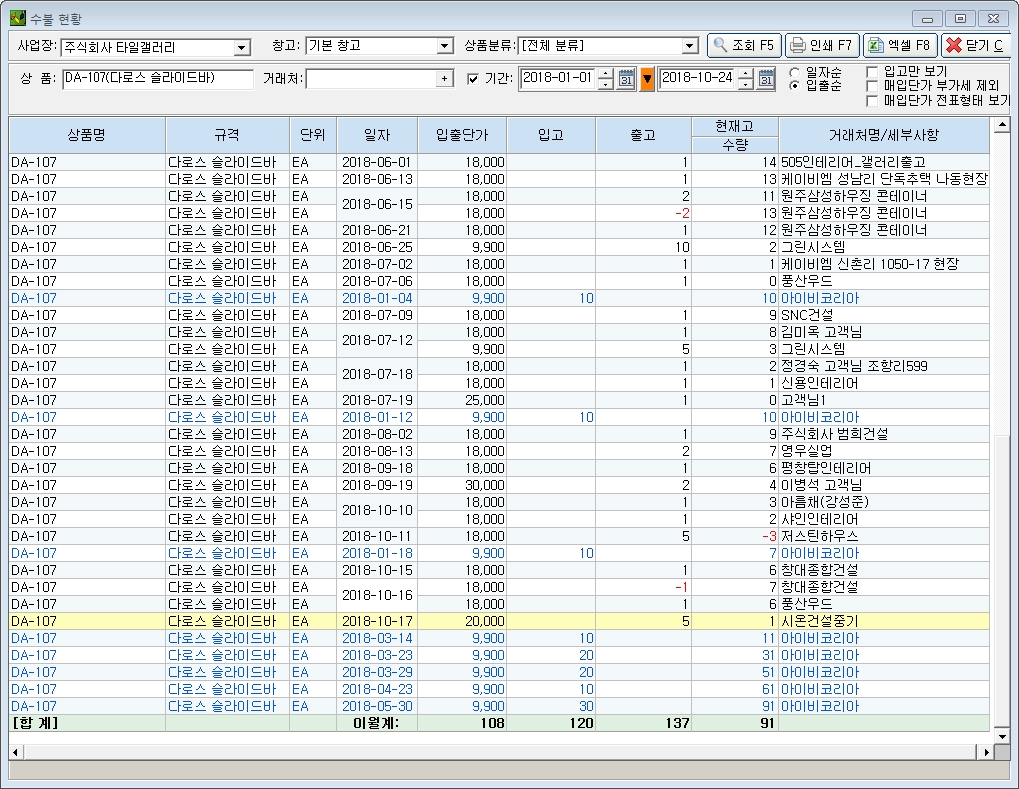The image size is (1019, 789).
Task: Select the row for 케이비엠 신촌리 1050-17 현장
Action: click(x=499, y=265)
